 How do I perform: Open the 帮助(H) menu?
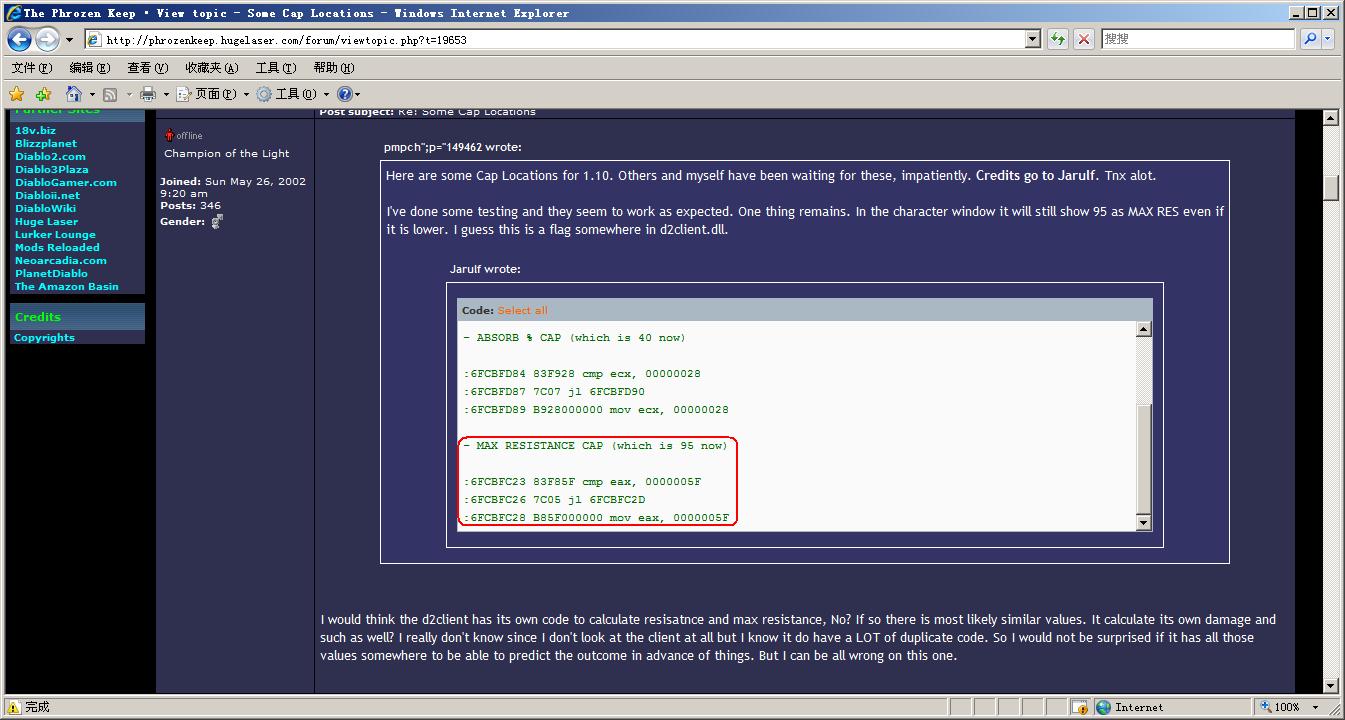(333, 68)
